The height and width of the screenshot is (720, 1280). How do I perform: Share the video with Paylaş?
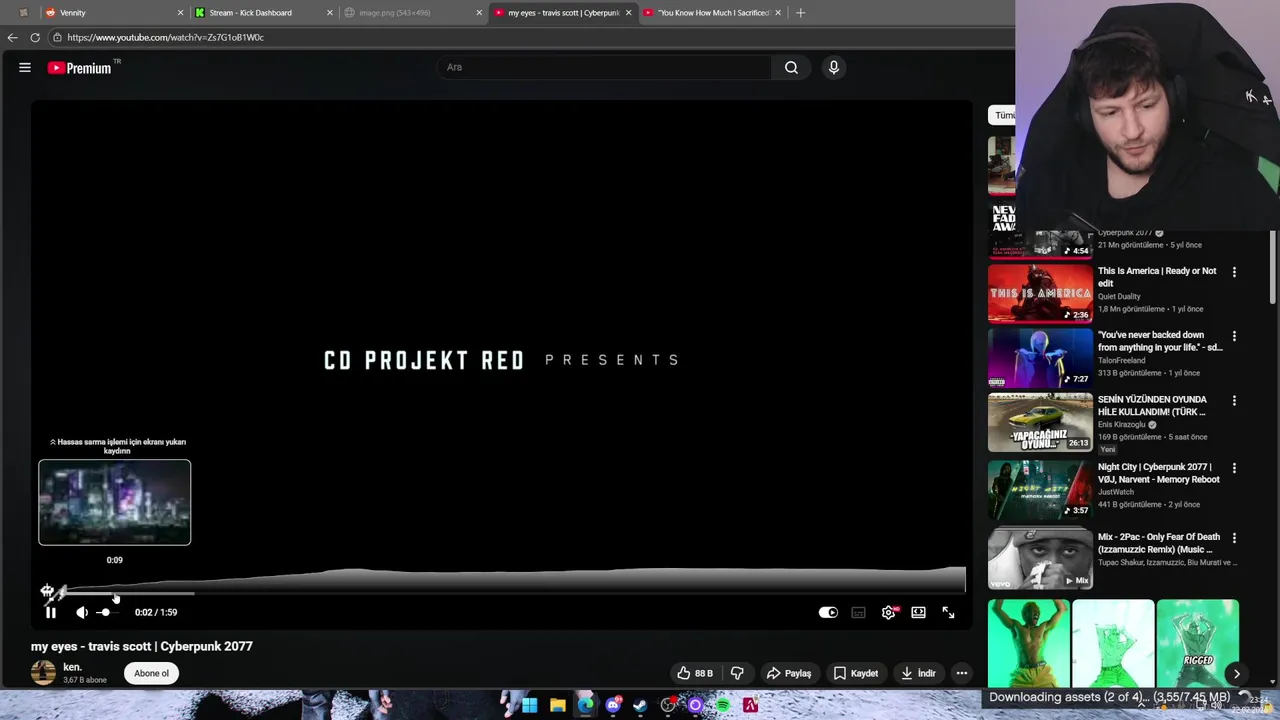789,673
